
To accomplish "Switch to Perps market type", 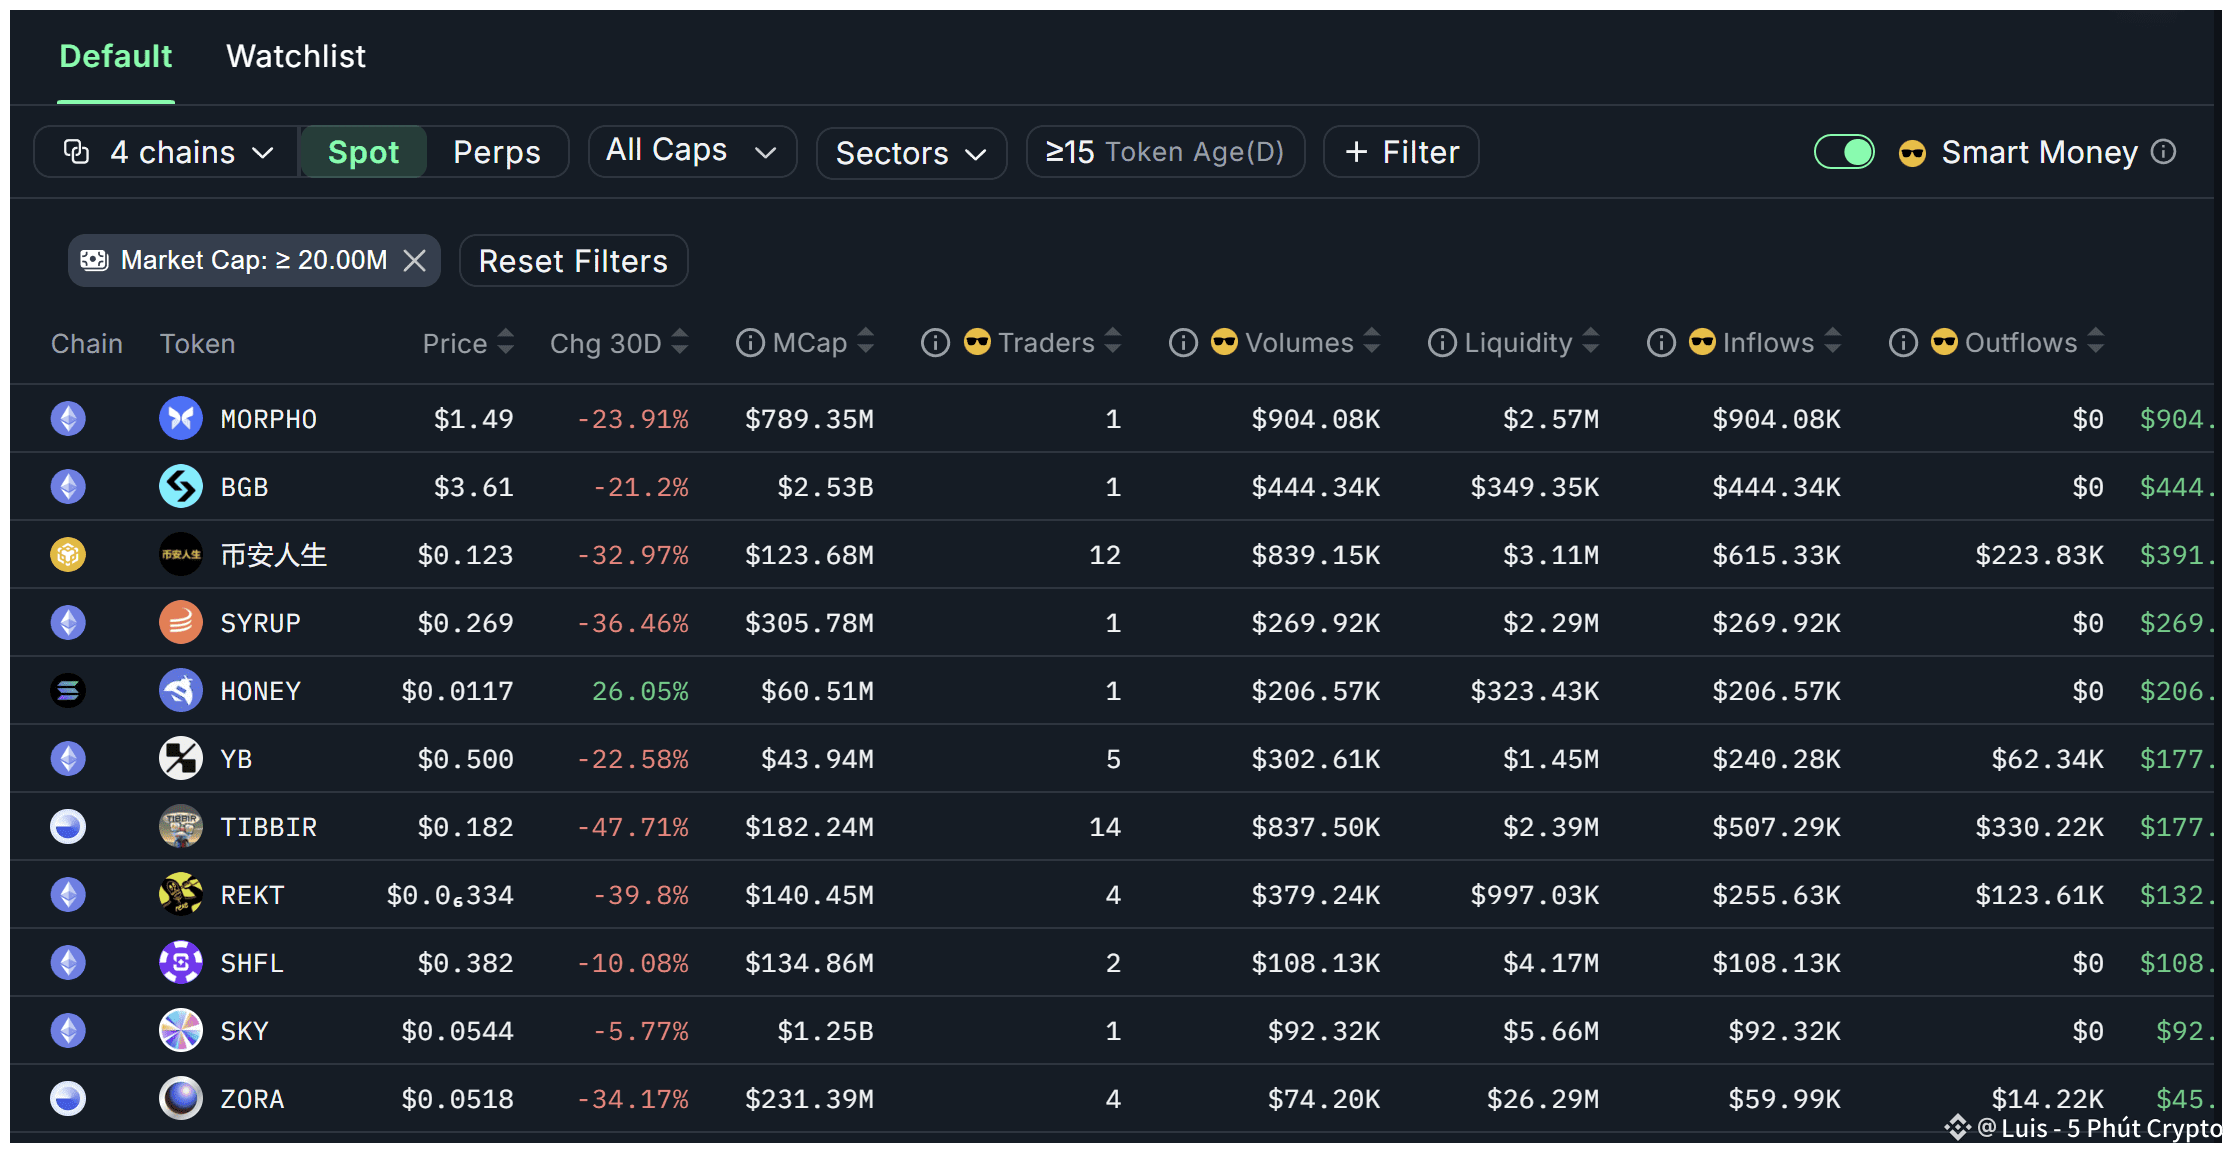I will [x=496, y=152].
